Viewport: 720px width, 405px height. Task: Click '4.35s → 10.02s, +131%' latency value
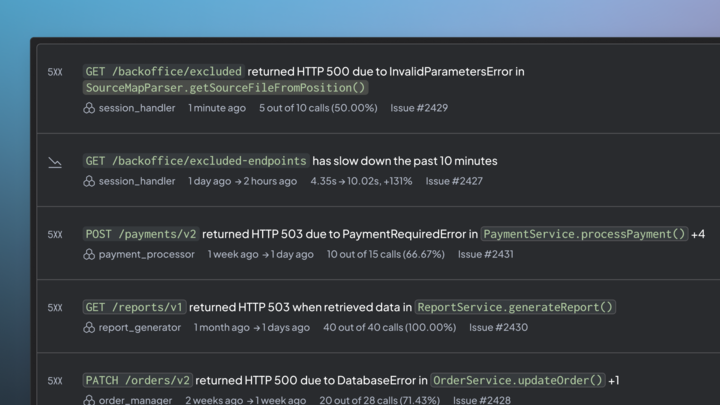click(361, 181)
